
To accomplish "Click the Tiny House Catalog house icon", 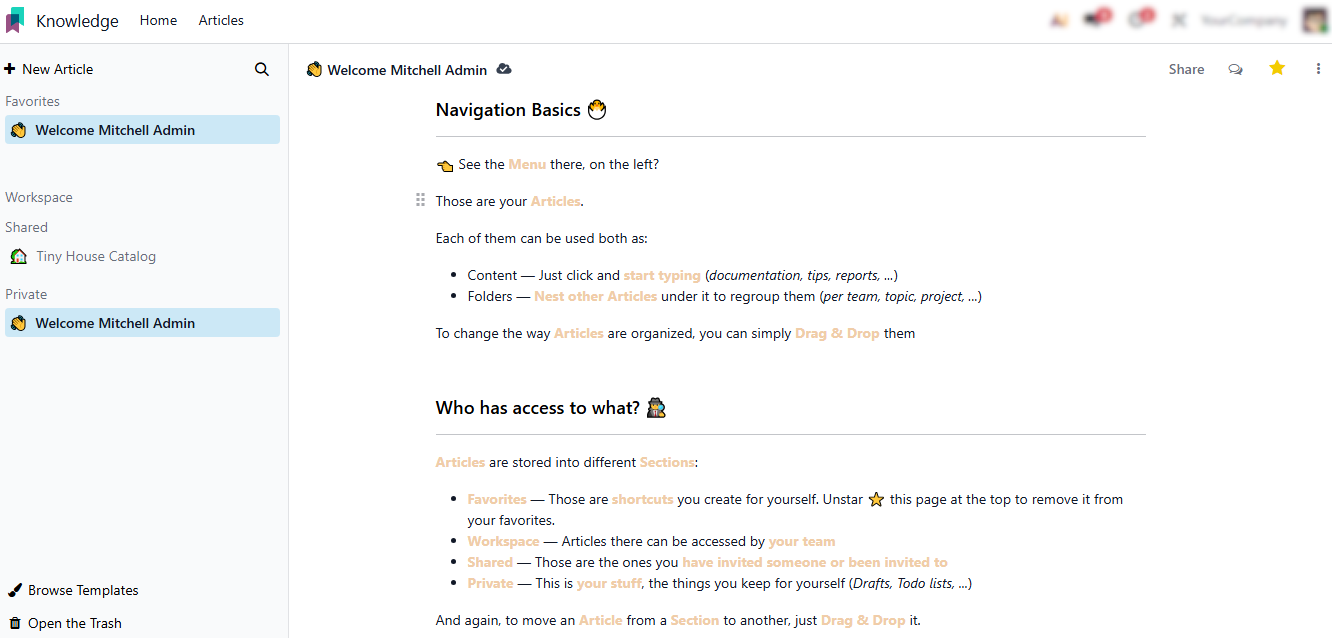I will point(18,256).
